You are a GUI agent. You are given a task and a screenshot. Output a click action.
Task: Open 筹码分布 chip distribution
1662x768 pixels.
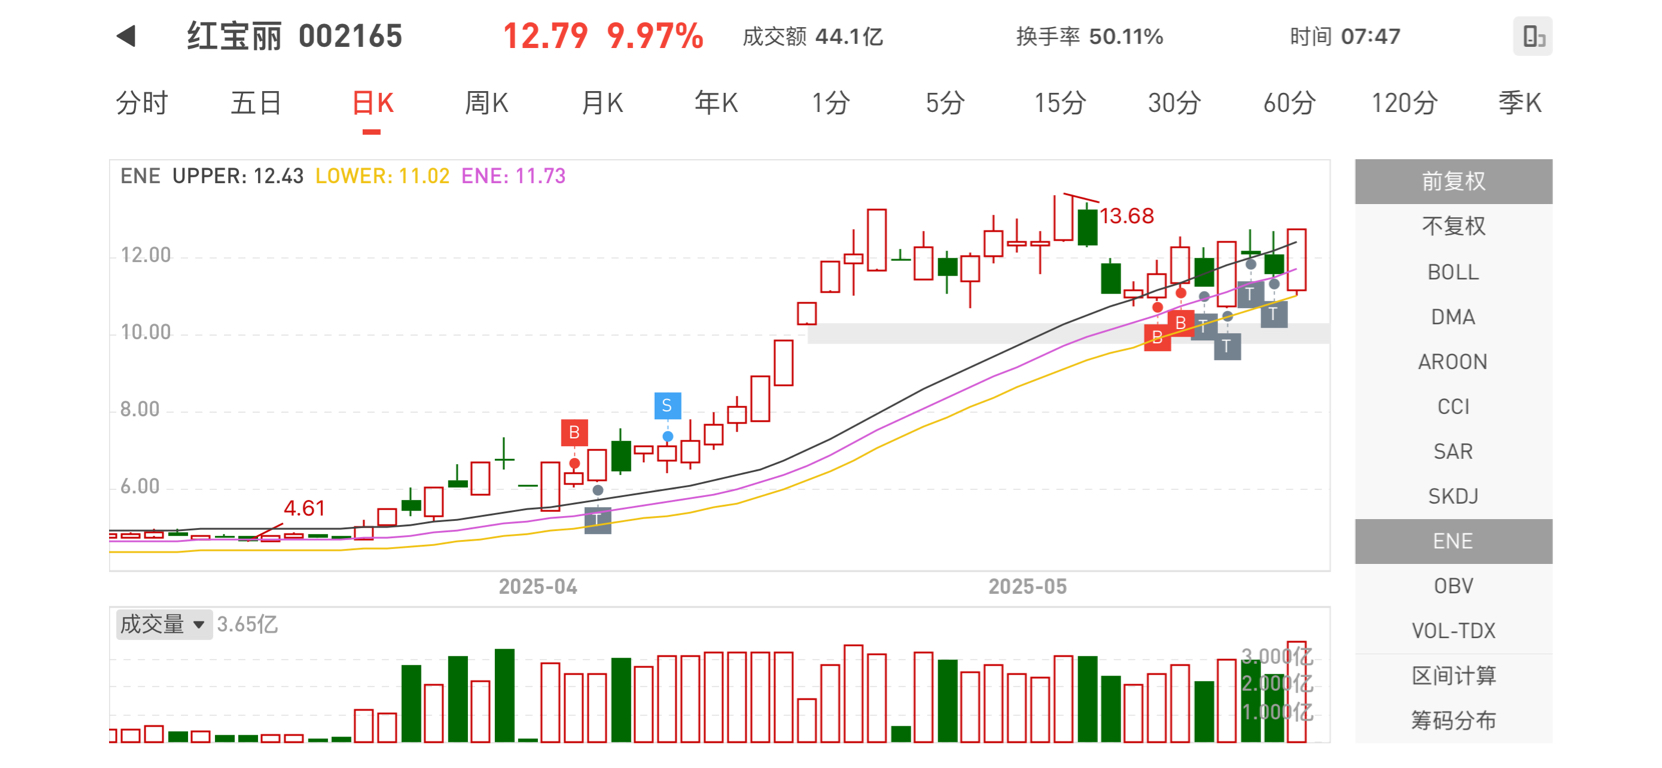point(1454,721)
